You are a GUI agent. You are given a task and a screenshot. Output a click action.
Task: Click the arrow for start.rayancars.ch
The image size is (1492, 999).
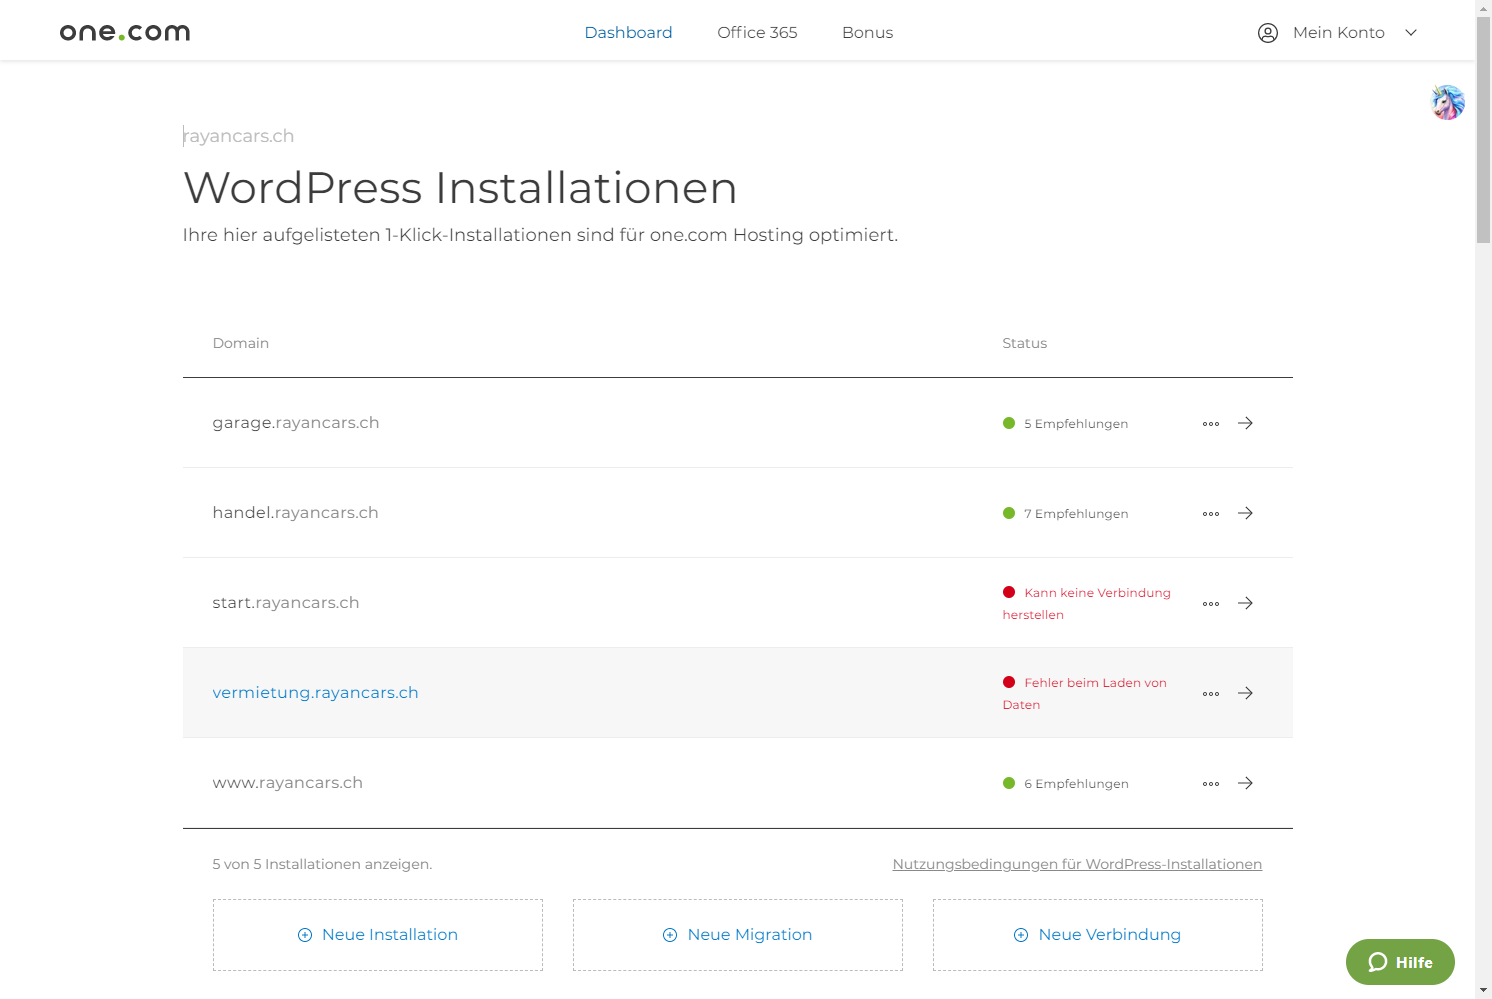(x=1245, y=603)
